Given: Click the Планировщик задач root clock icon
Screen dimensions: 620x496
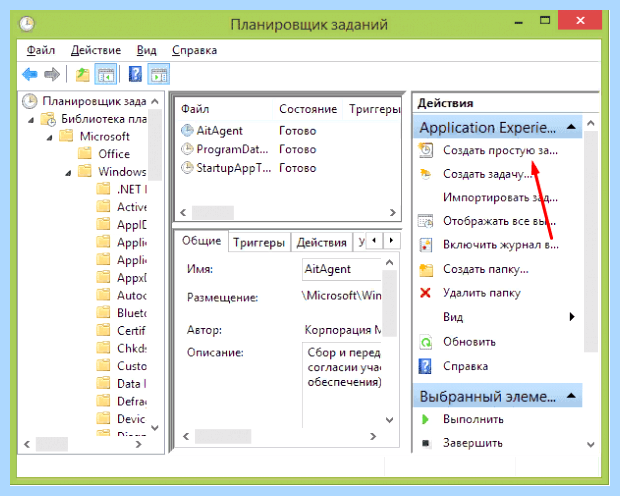Looking at the screenshot, I should click(x=30, y=101).
